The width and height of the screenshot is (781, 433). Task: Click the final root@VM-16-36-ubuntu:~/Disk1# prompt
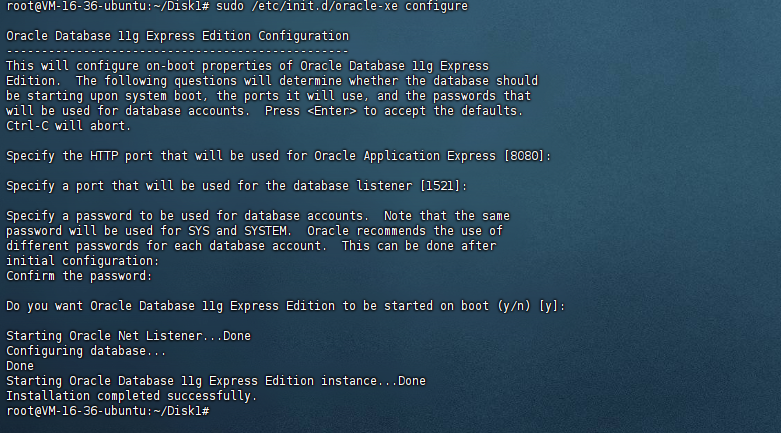pyautogui.click(x=108, y=411)
